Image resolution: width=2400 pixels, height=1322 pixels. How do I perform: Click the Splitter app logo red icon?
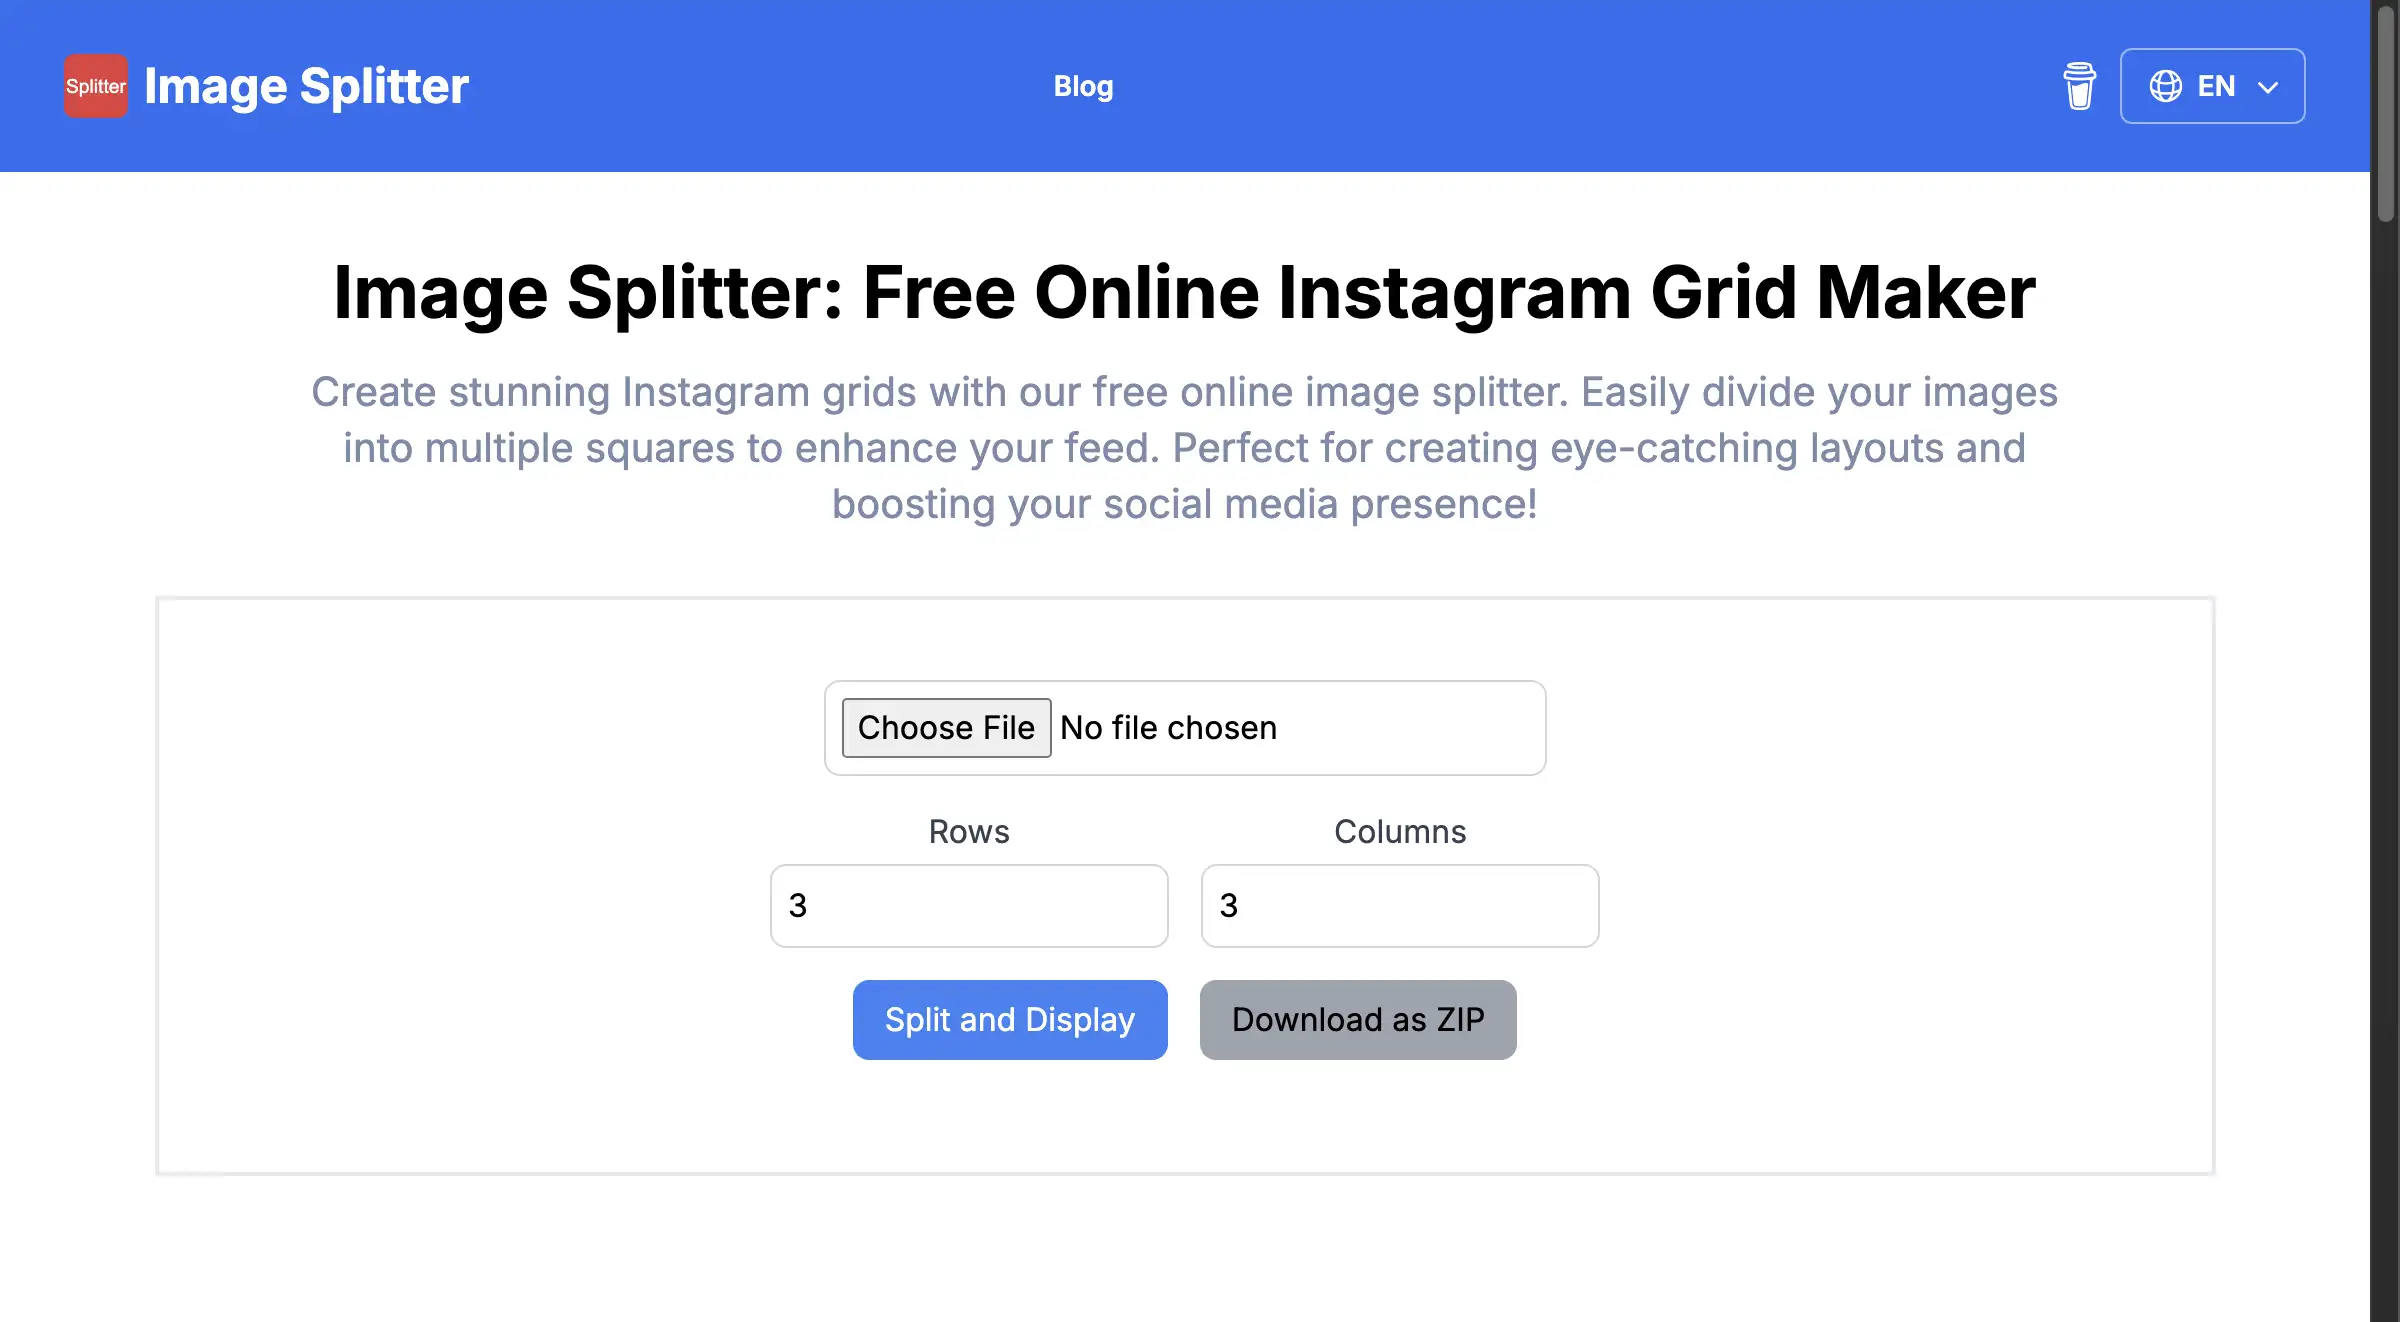[x=96, y=86]
